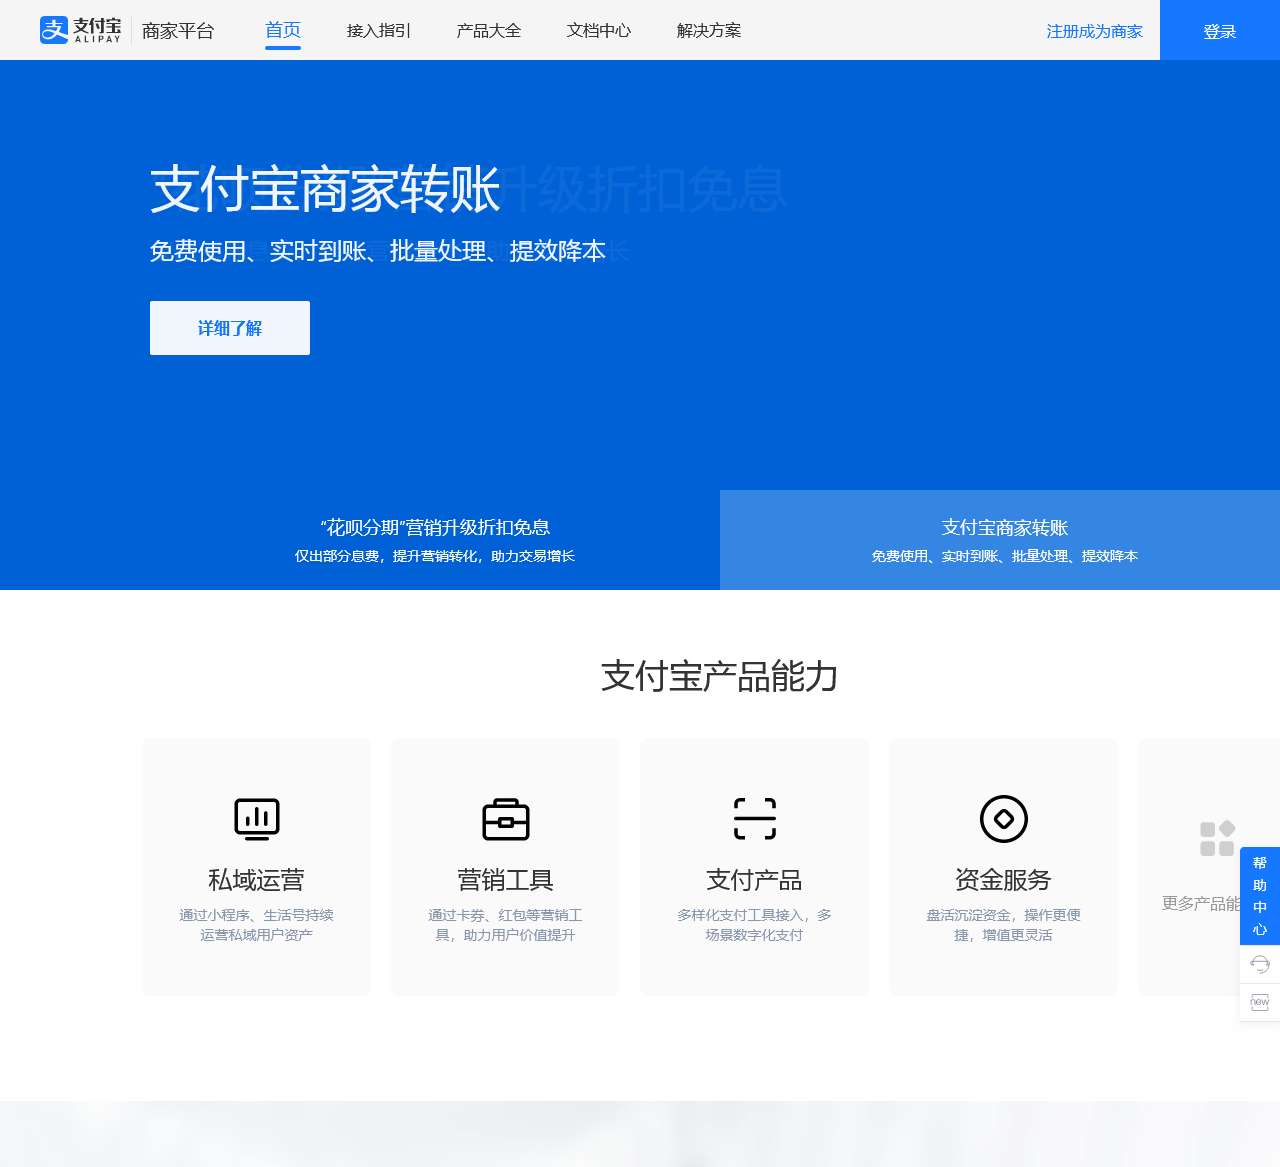Open the 文档中心 menu item
The height and width of the screenshot is (1167, 1280).
pos(599,30)
